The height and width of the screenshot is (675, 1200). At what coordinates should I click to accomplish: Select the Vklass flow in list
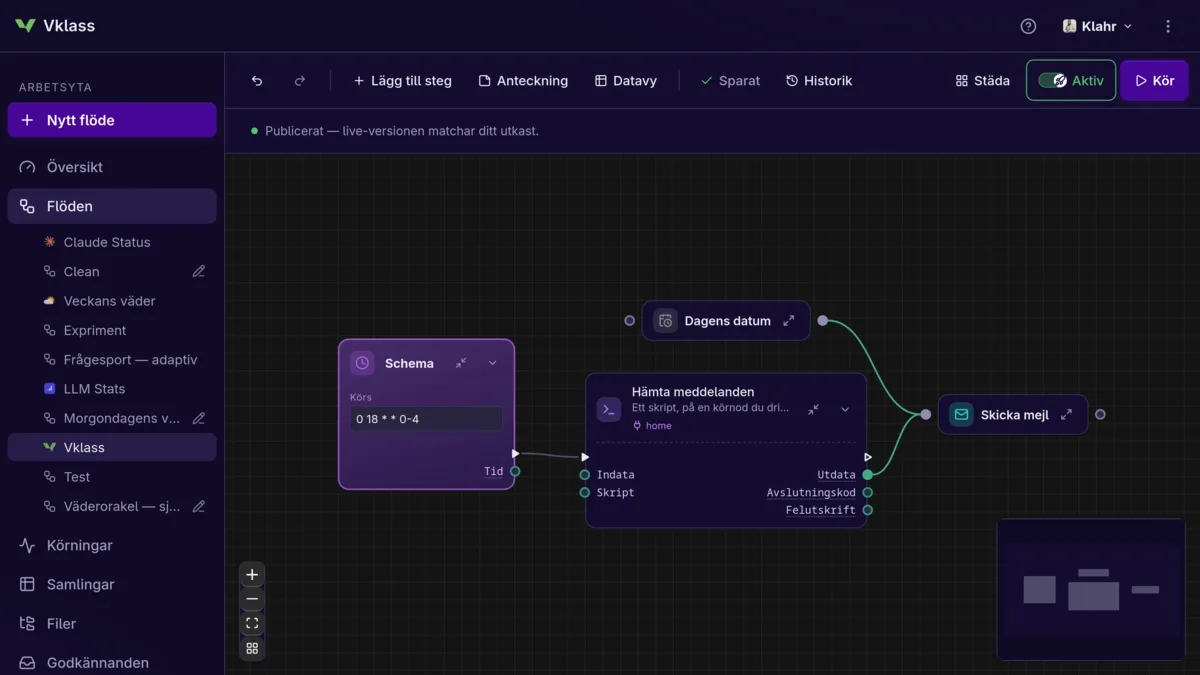(x=112, y=447)
